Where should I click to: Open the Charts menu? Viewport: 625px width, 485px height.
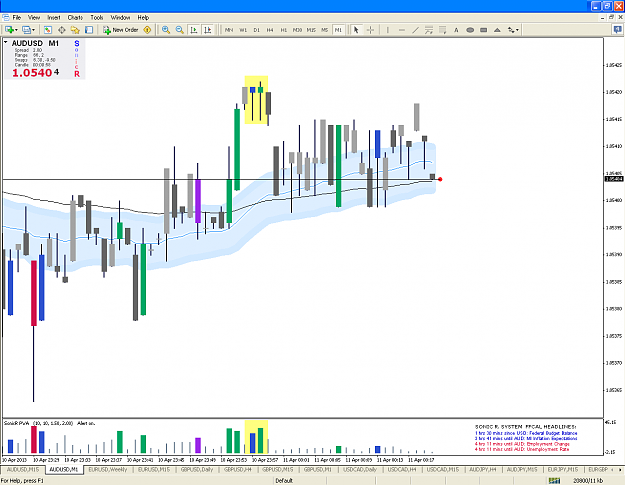click(x=75, y=18)
